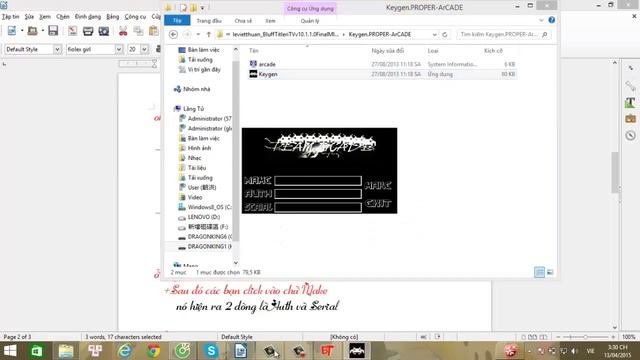Click the Cut scissors icon in Writer
640x360 pixels.
click(123, 31)
